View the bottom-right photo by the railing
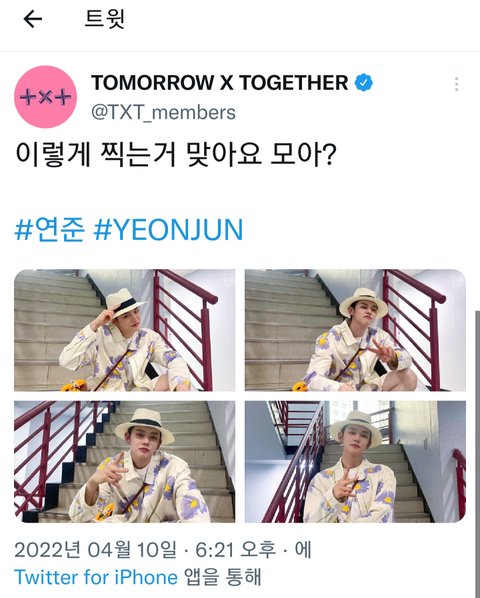This screenshot has width=480, height=598. coord(355,461)
